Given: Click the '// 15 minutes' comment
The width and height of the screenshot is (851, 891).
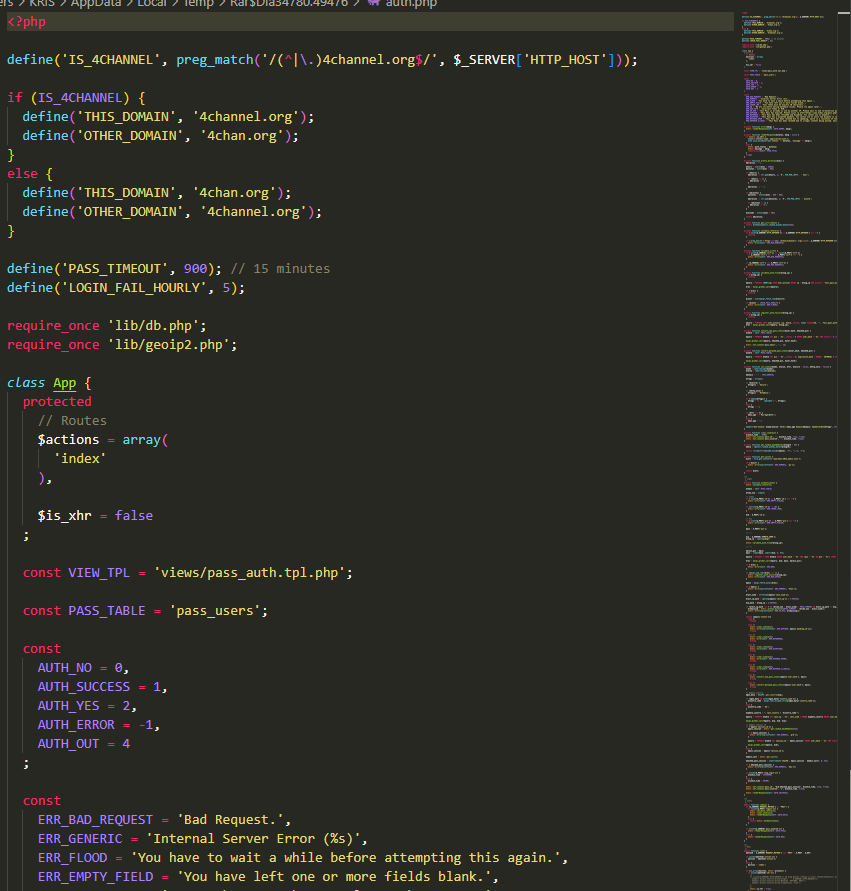Looking at the screenshot, I should [x=280, y=268].
